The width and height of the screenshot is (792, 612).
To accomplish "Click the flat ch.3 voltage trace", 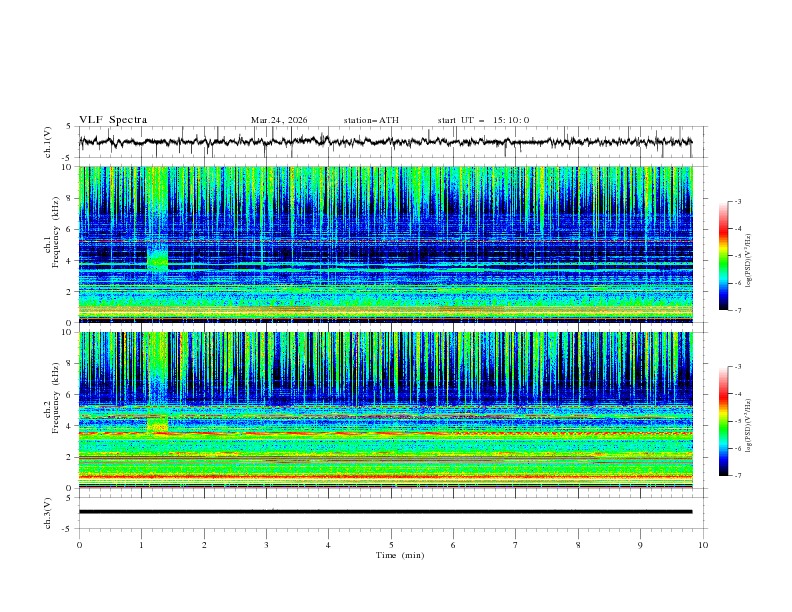I will pyautogui.click(x=385, y=512).
